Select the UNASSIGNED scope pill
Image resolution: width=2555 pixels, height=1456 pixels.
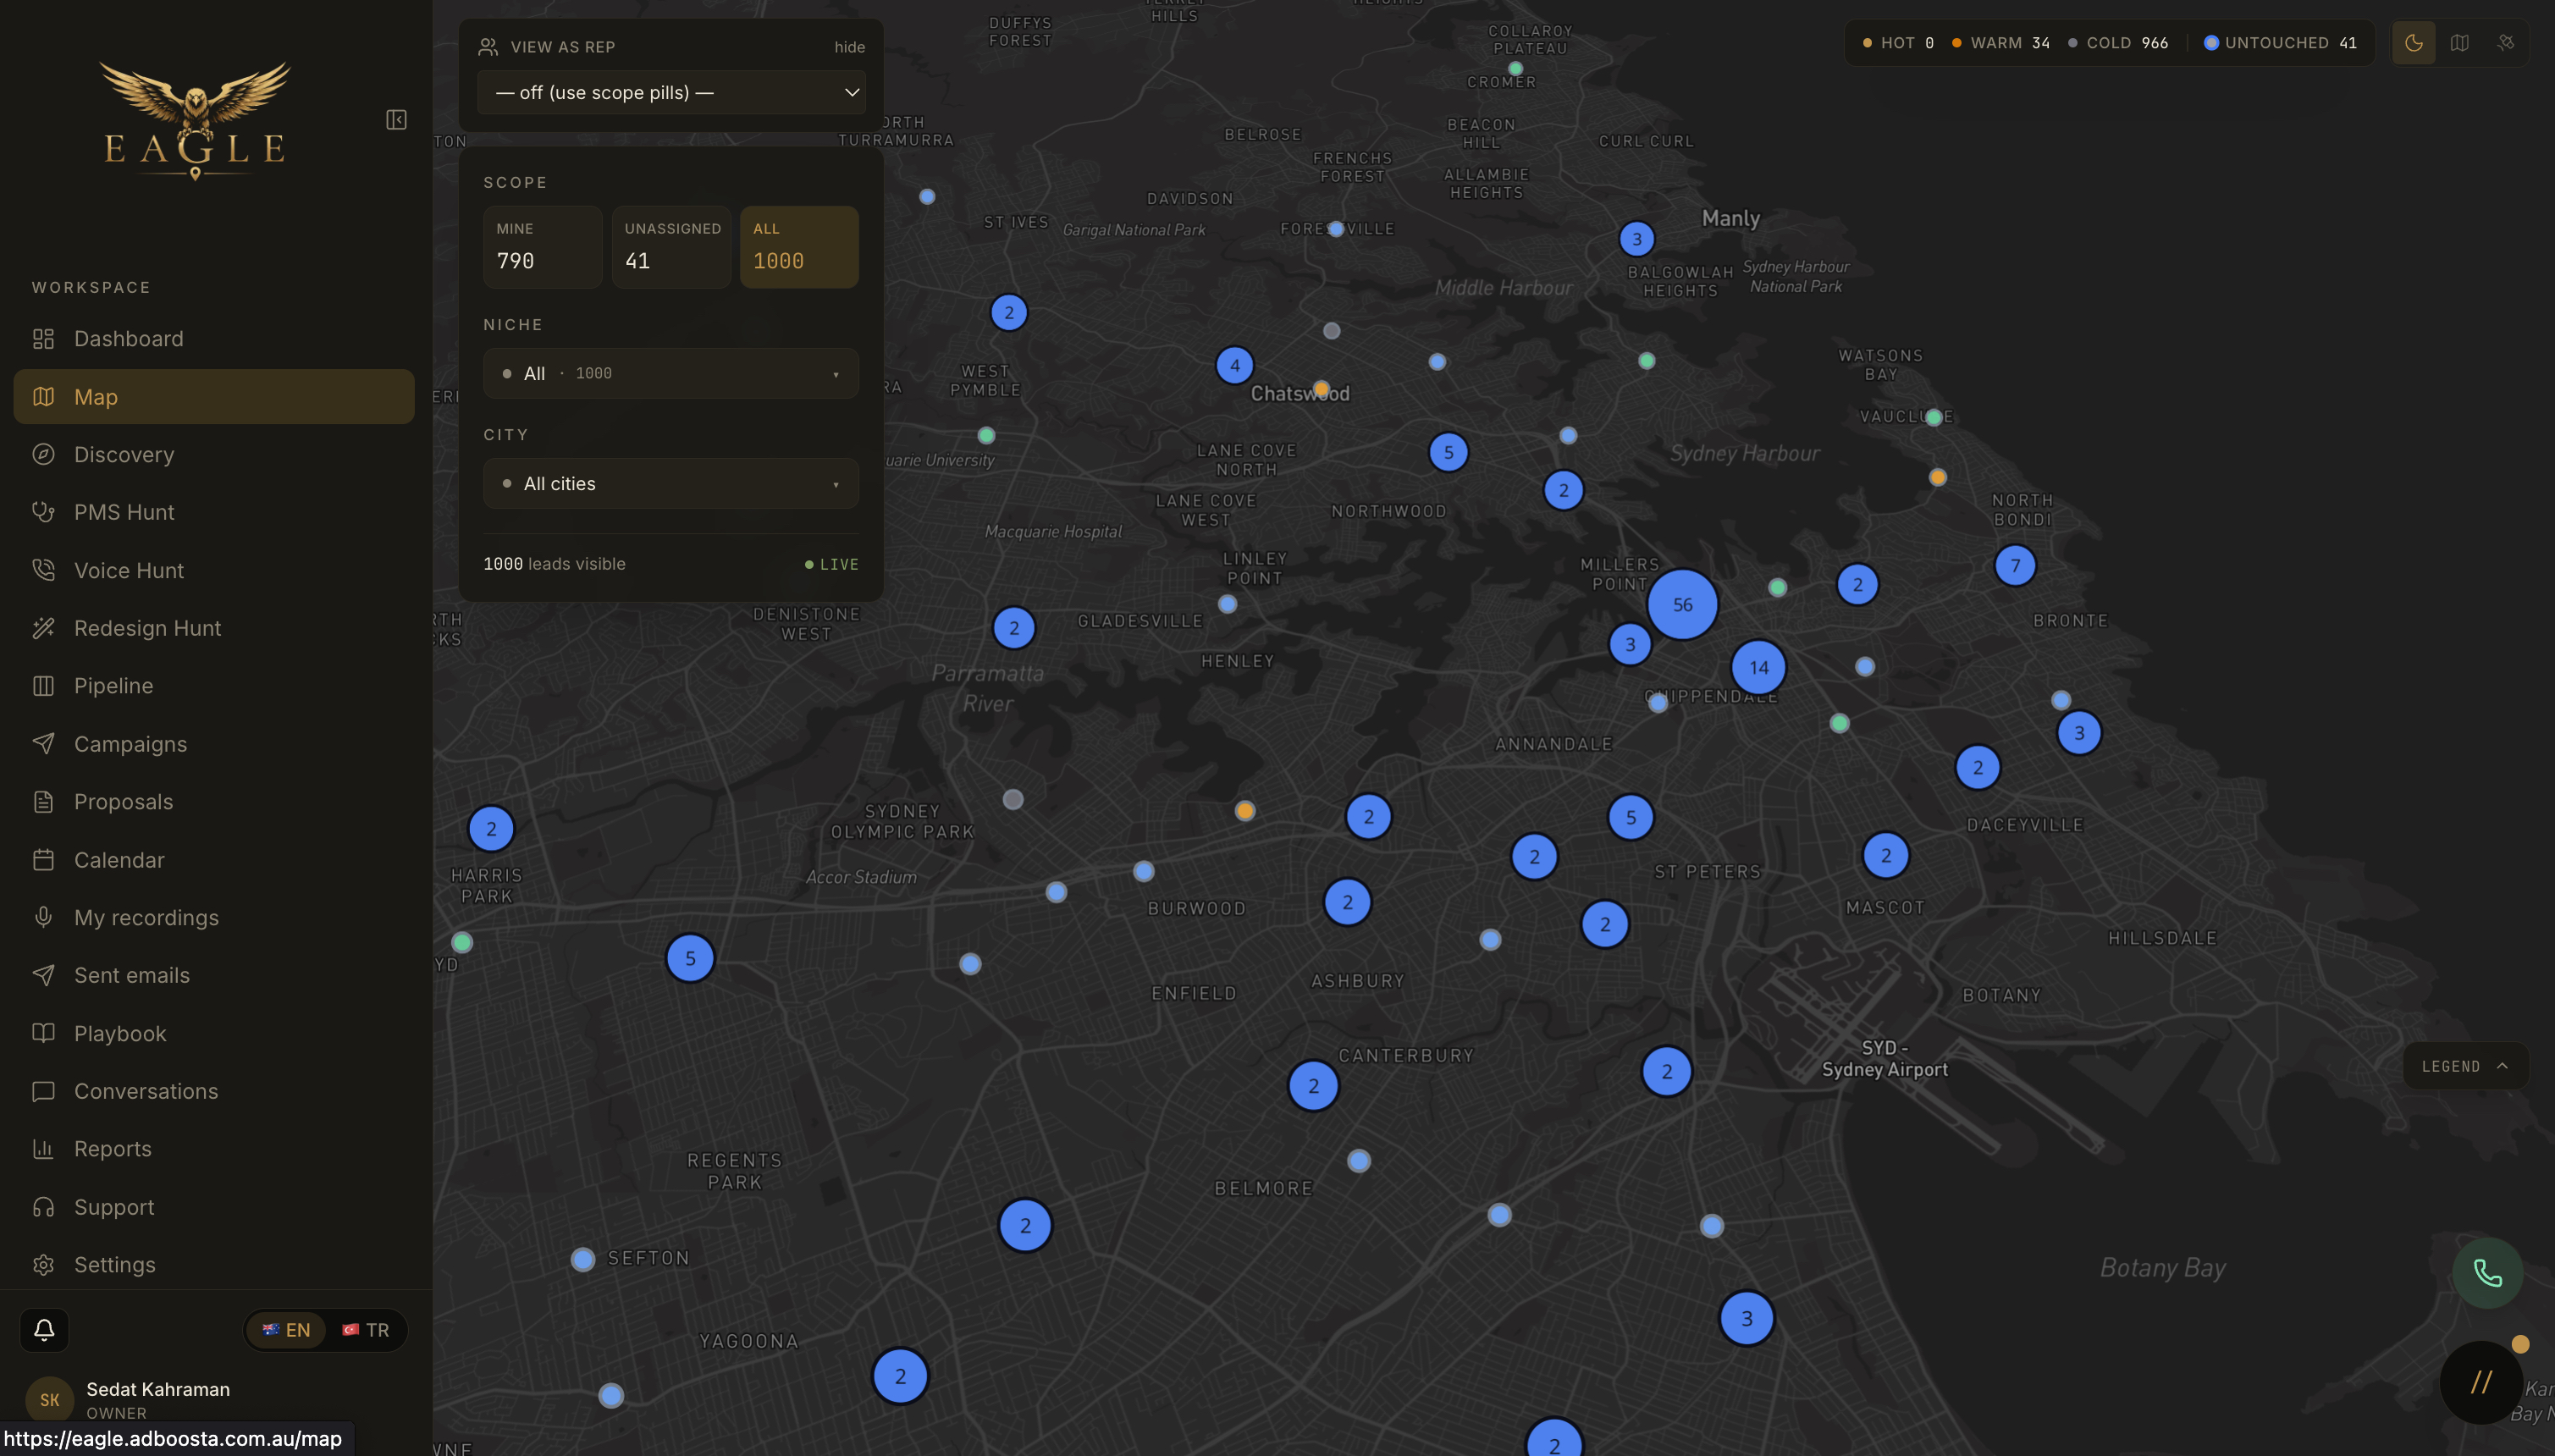[671, 247]
